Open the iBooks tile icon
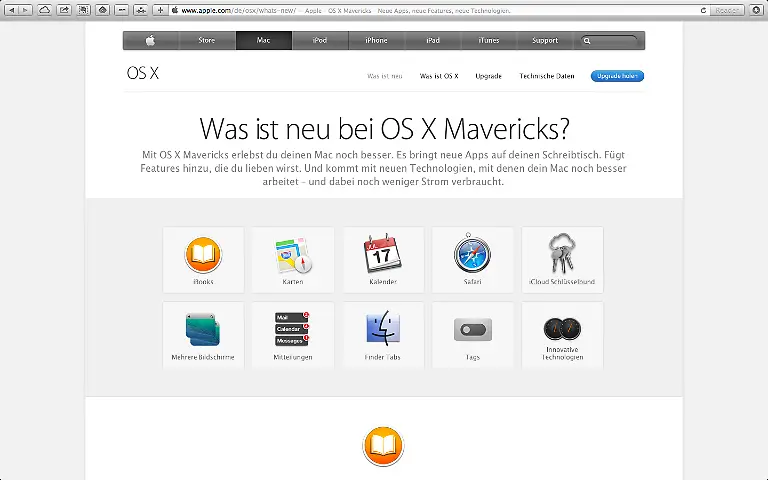Screen dimensions: 768x480 pyautogui.click(x=203, y=255)
